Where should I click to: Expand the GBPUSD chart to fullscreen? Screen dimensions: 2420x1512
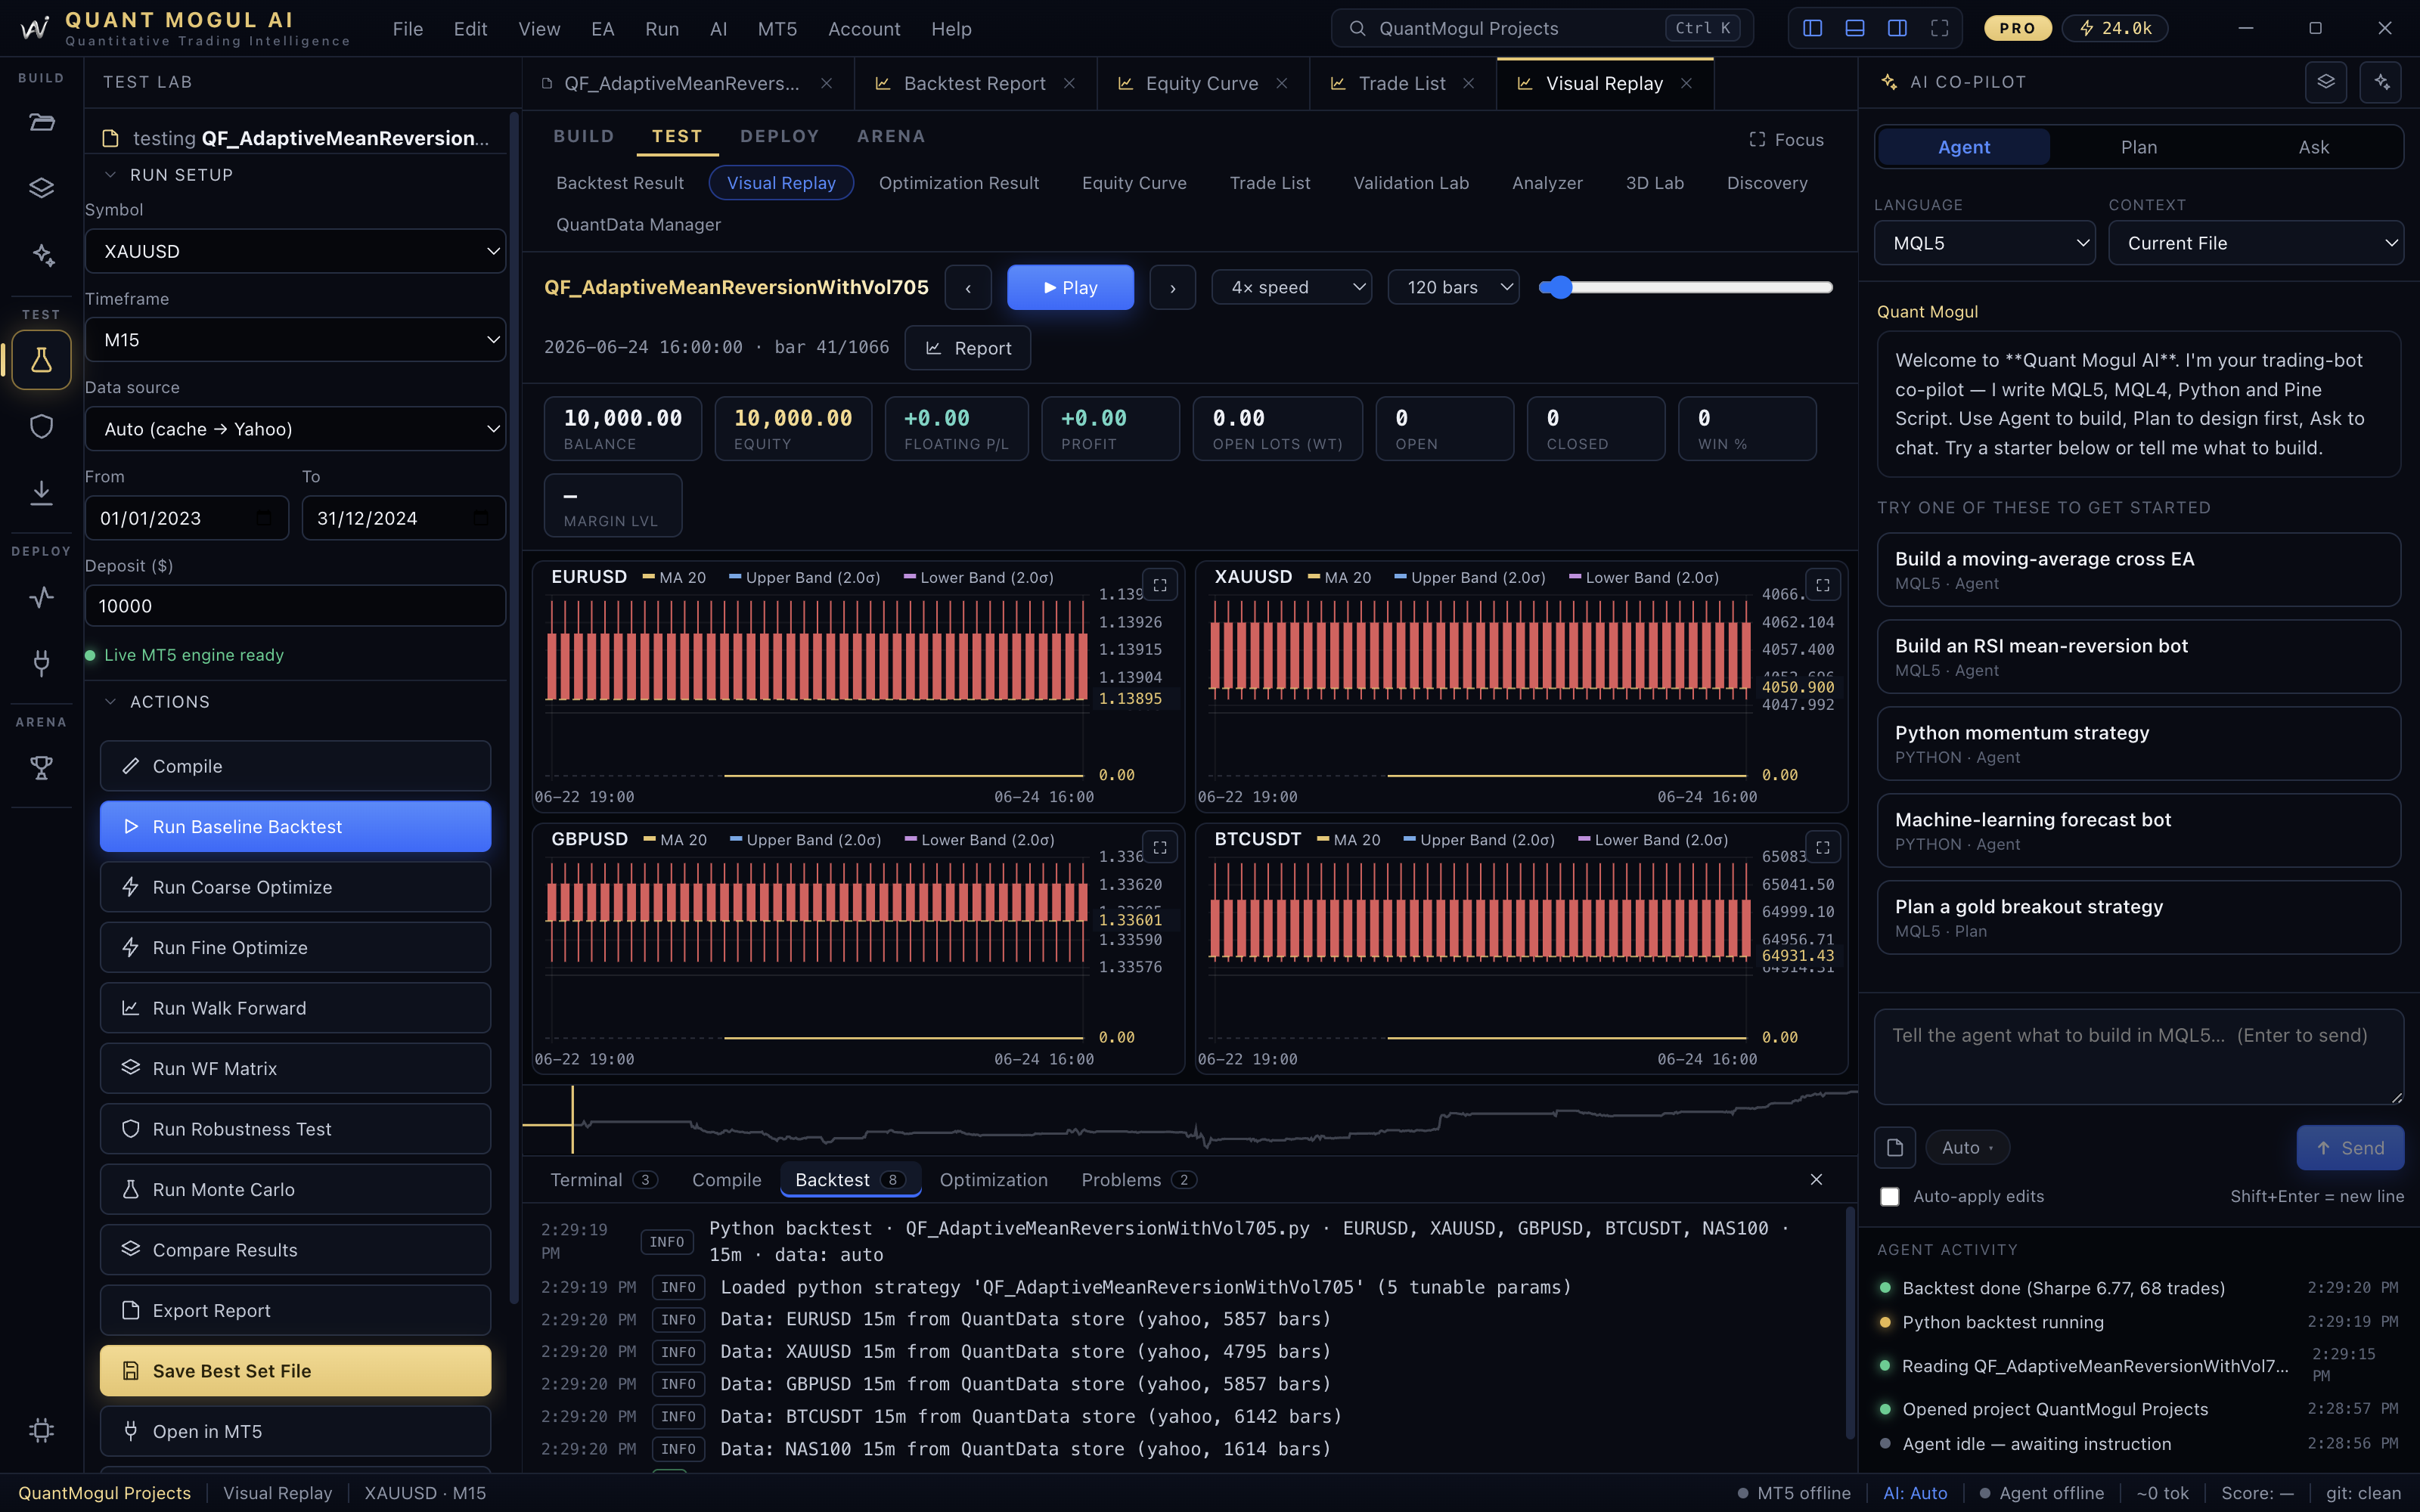[x=1160, y=848]
